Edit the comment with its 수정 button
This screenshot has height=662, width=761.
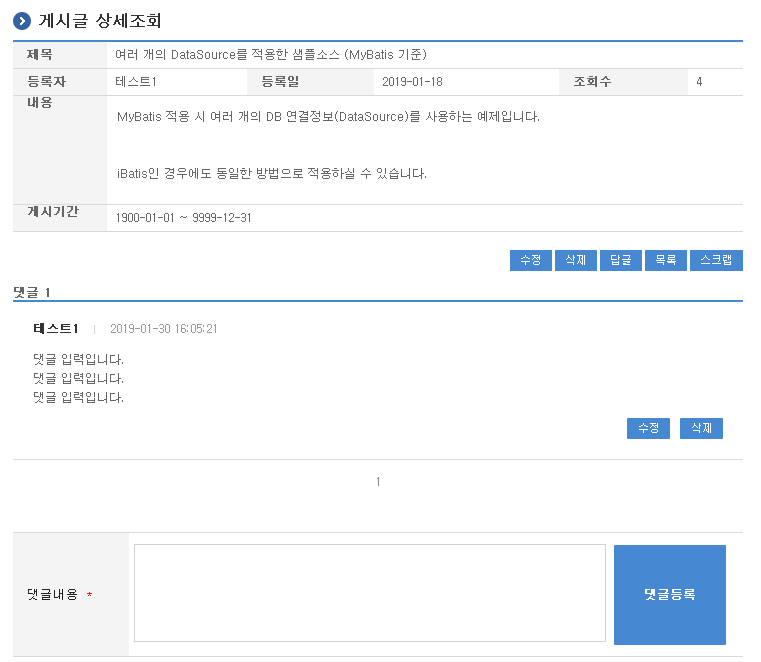coord(648,428)
